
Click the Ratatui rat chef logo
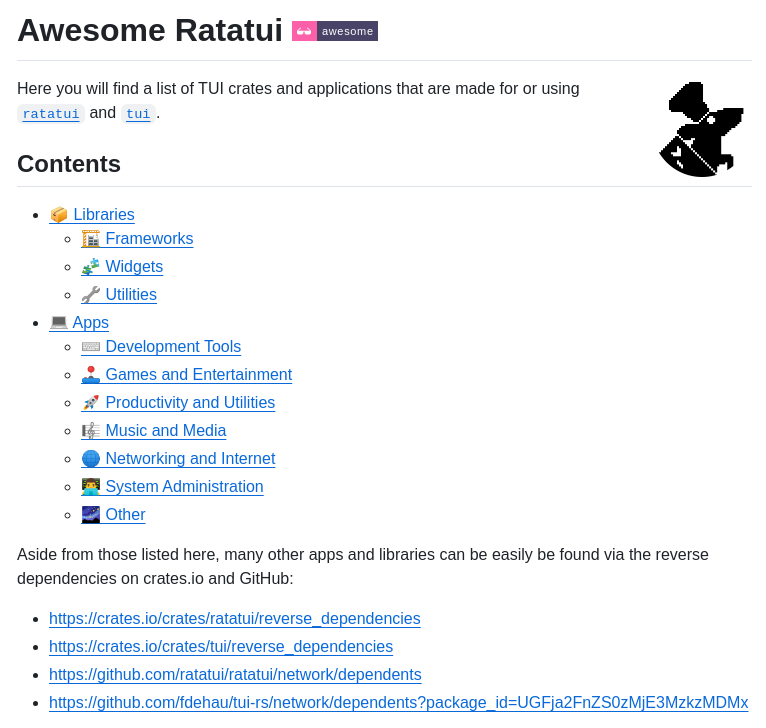[x=702, y=129]
